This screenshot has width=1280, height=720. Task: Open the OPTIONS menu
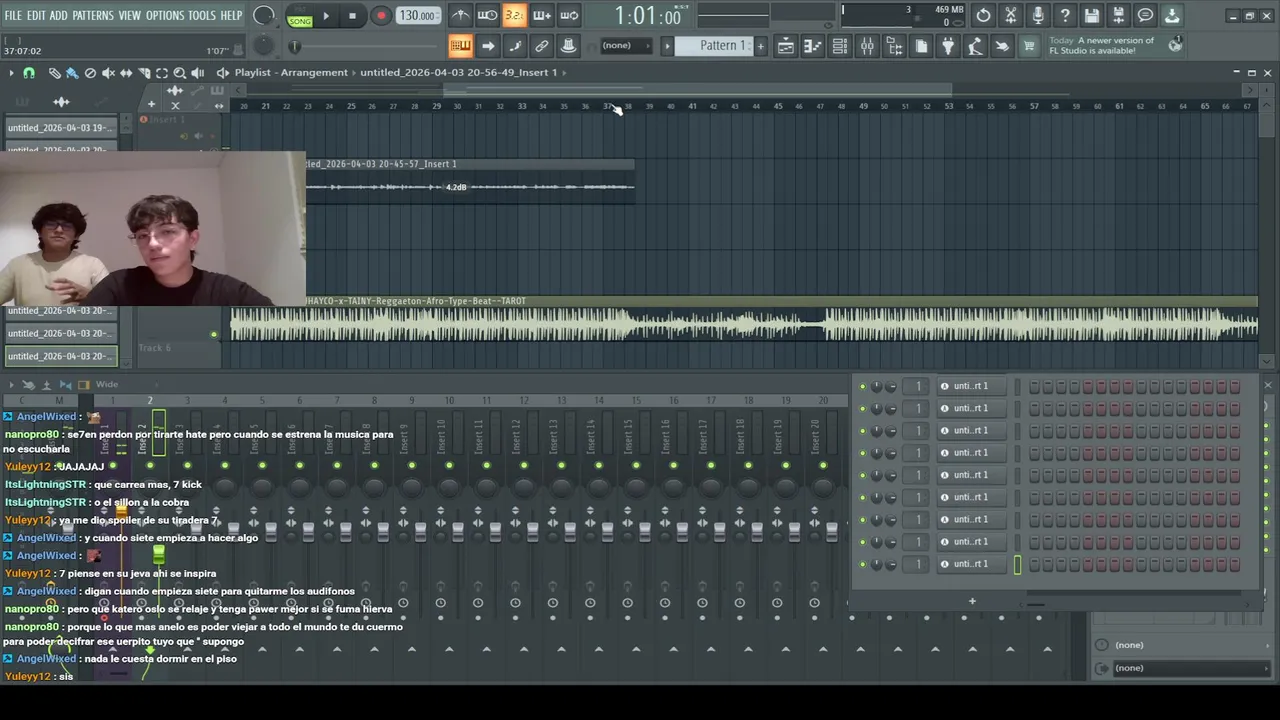pos(165,16)
